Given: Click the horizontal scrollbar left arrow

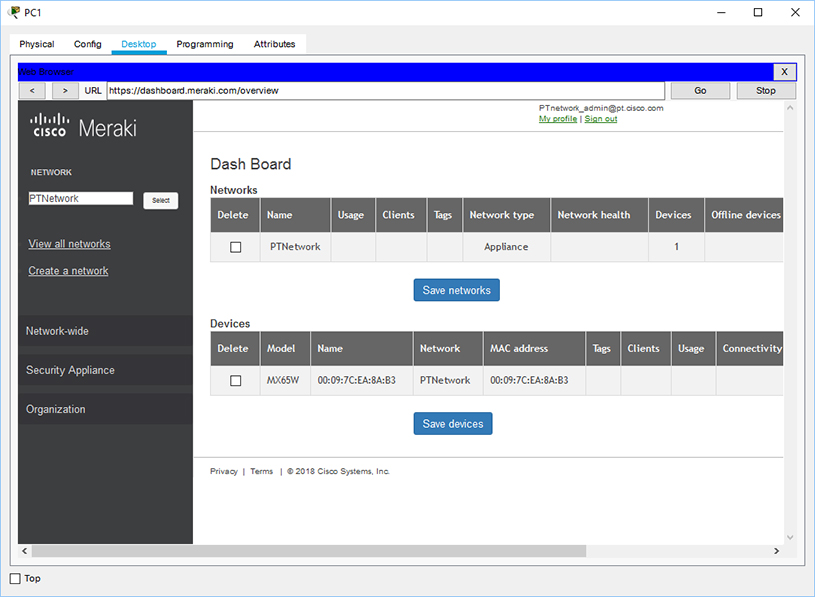Looking at the screenshot, I should click(24, 551).
